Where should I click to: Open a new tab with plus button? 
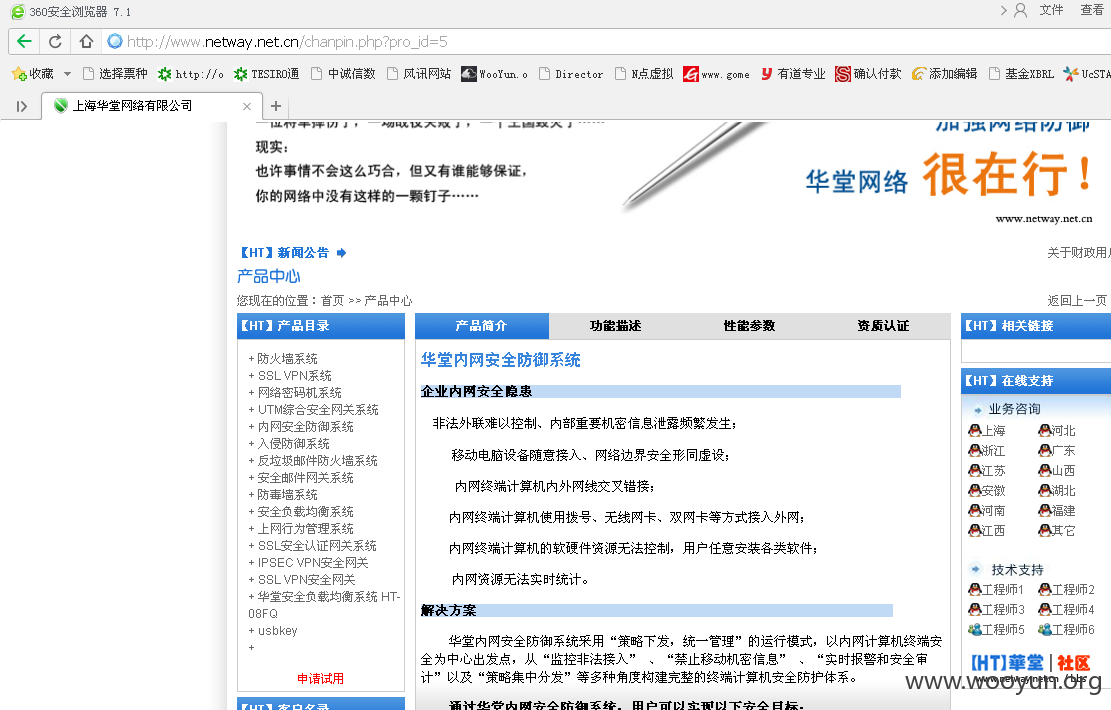coord(276,106)
